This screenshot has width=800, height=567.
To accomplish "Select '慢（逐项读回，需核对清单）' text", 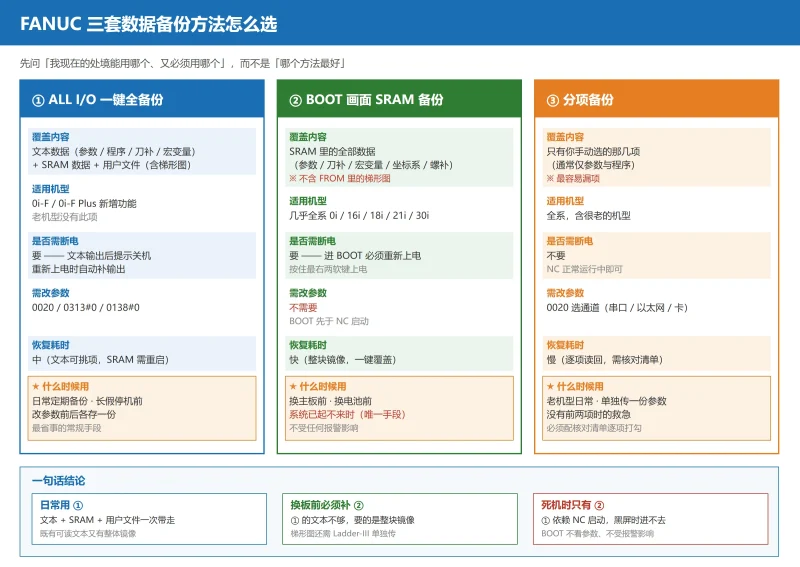I will pos(605,360).
